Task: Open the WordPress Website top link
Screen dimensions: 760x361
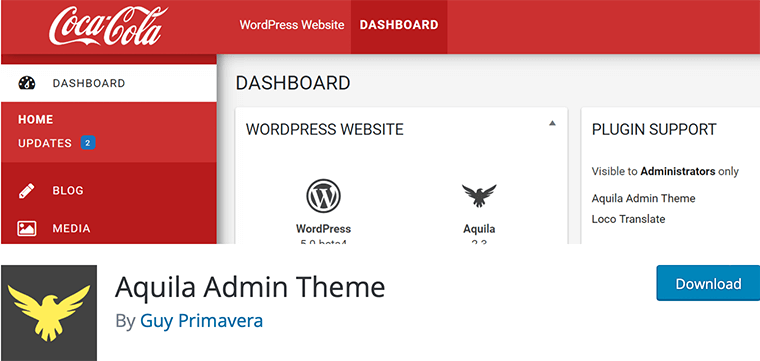Action: point(292,25)
